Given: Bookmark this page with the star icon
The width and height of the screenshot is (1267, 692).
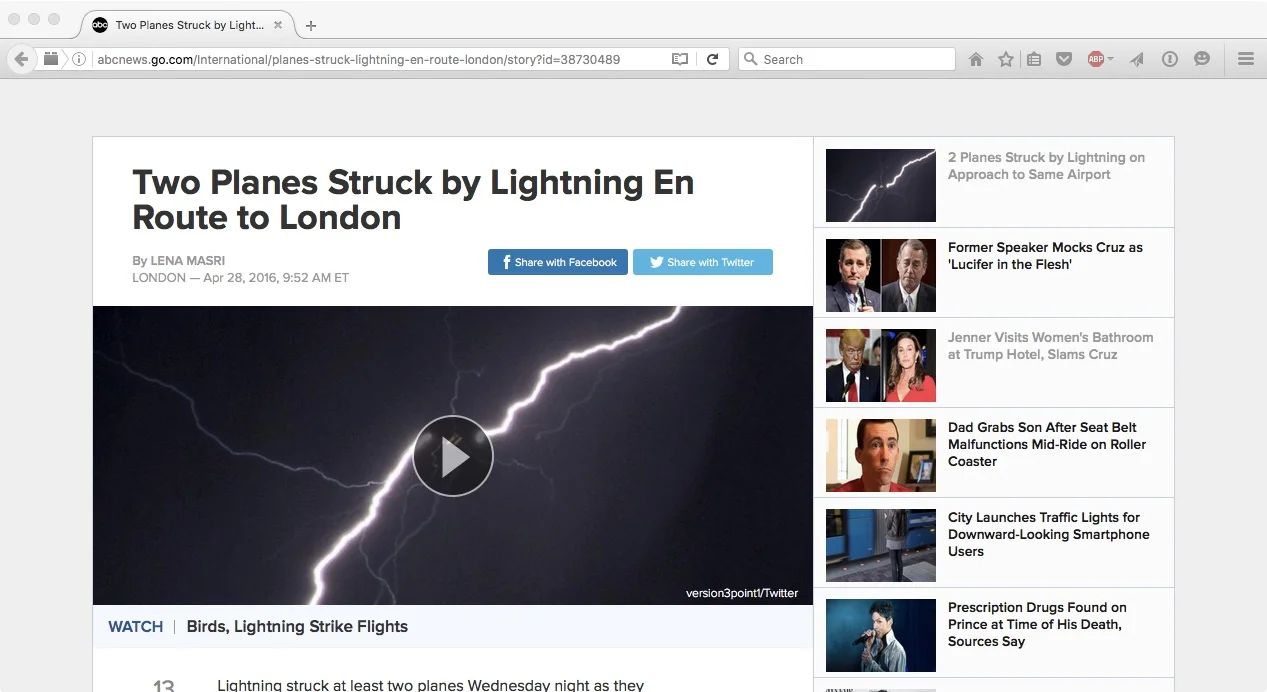Looking at the screenshot, I should pyautogui.click(x=1006, y=60).
